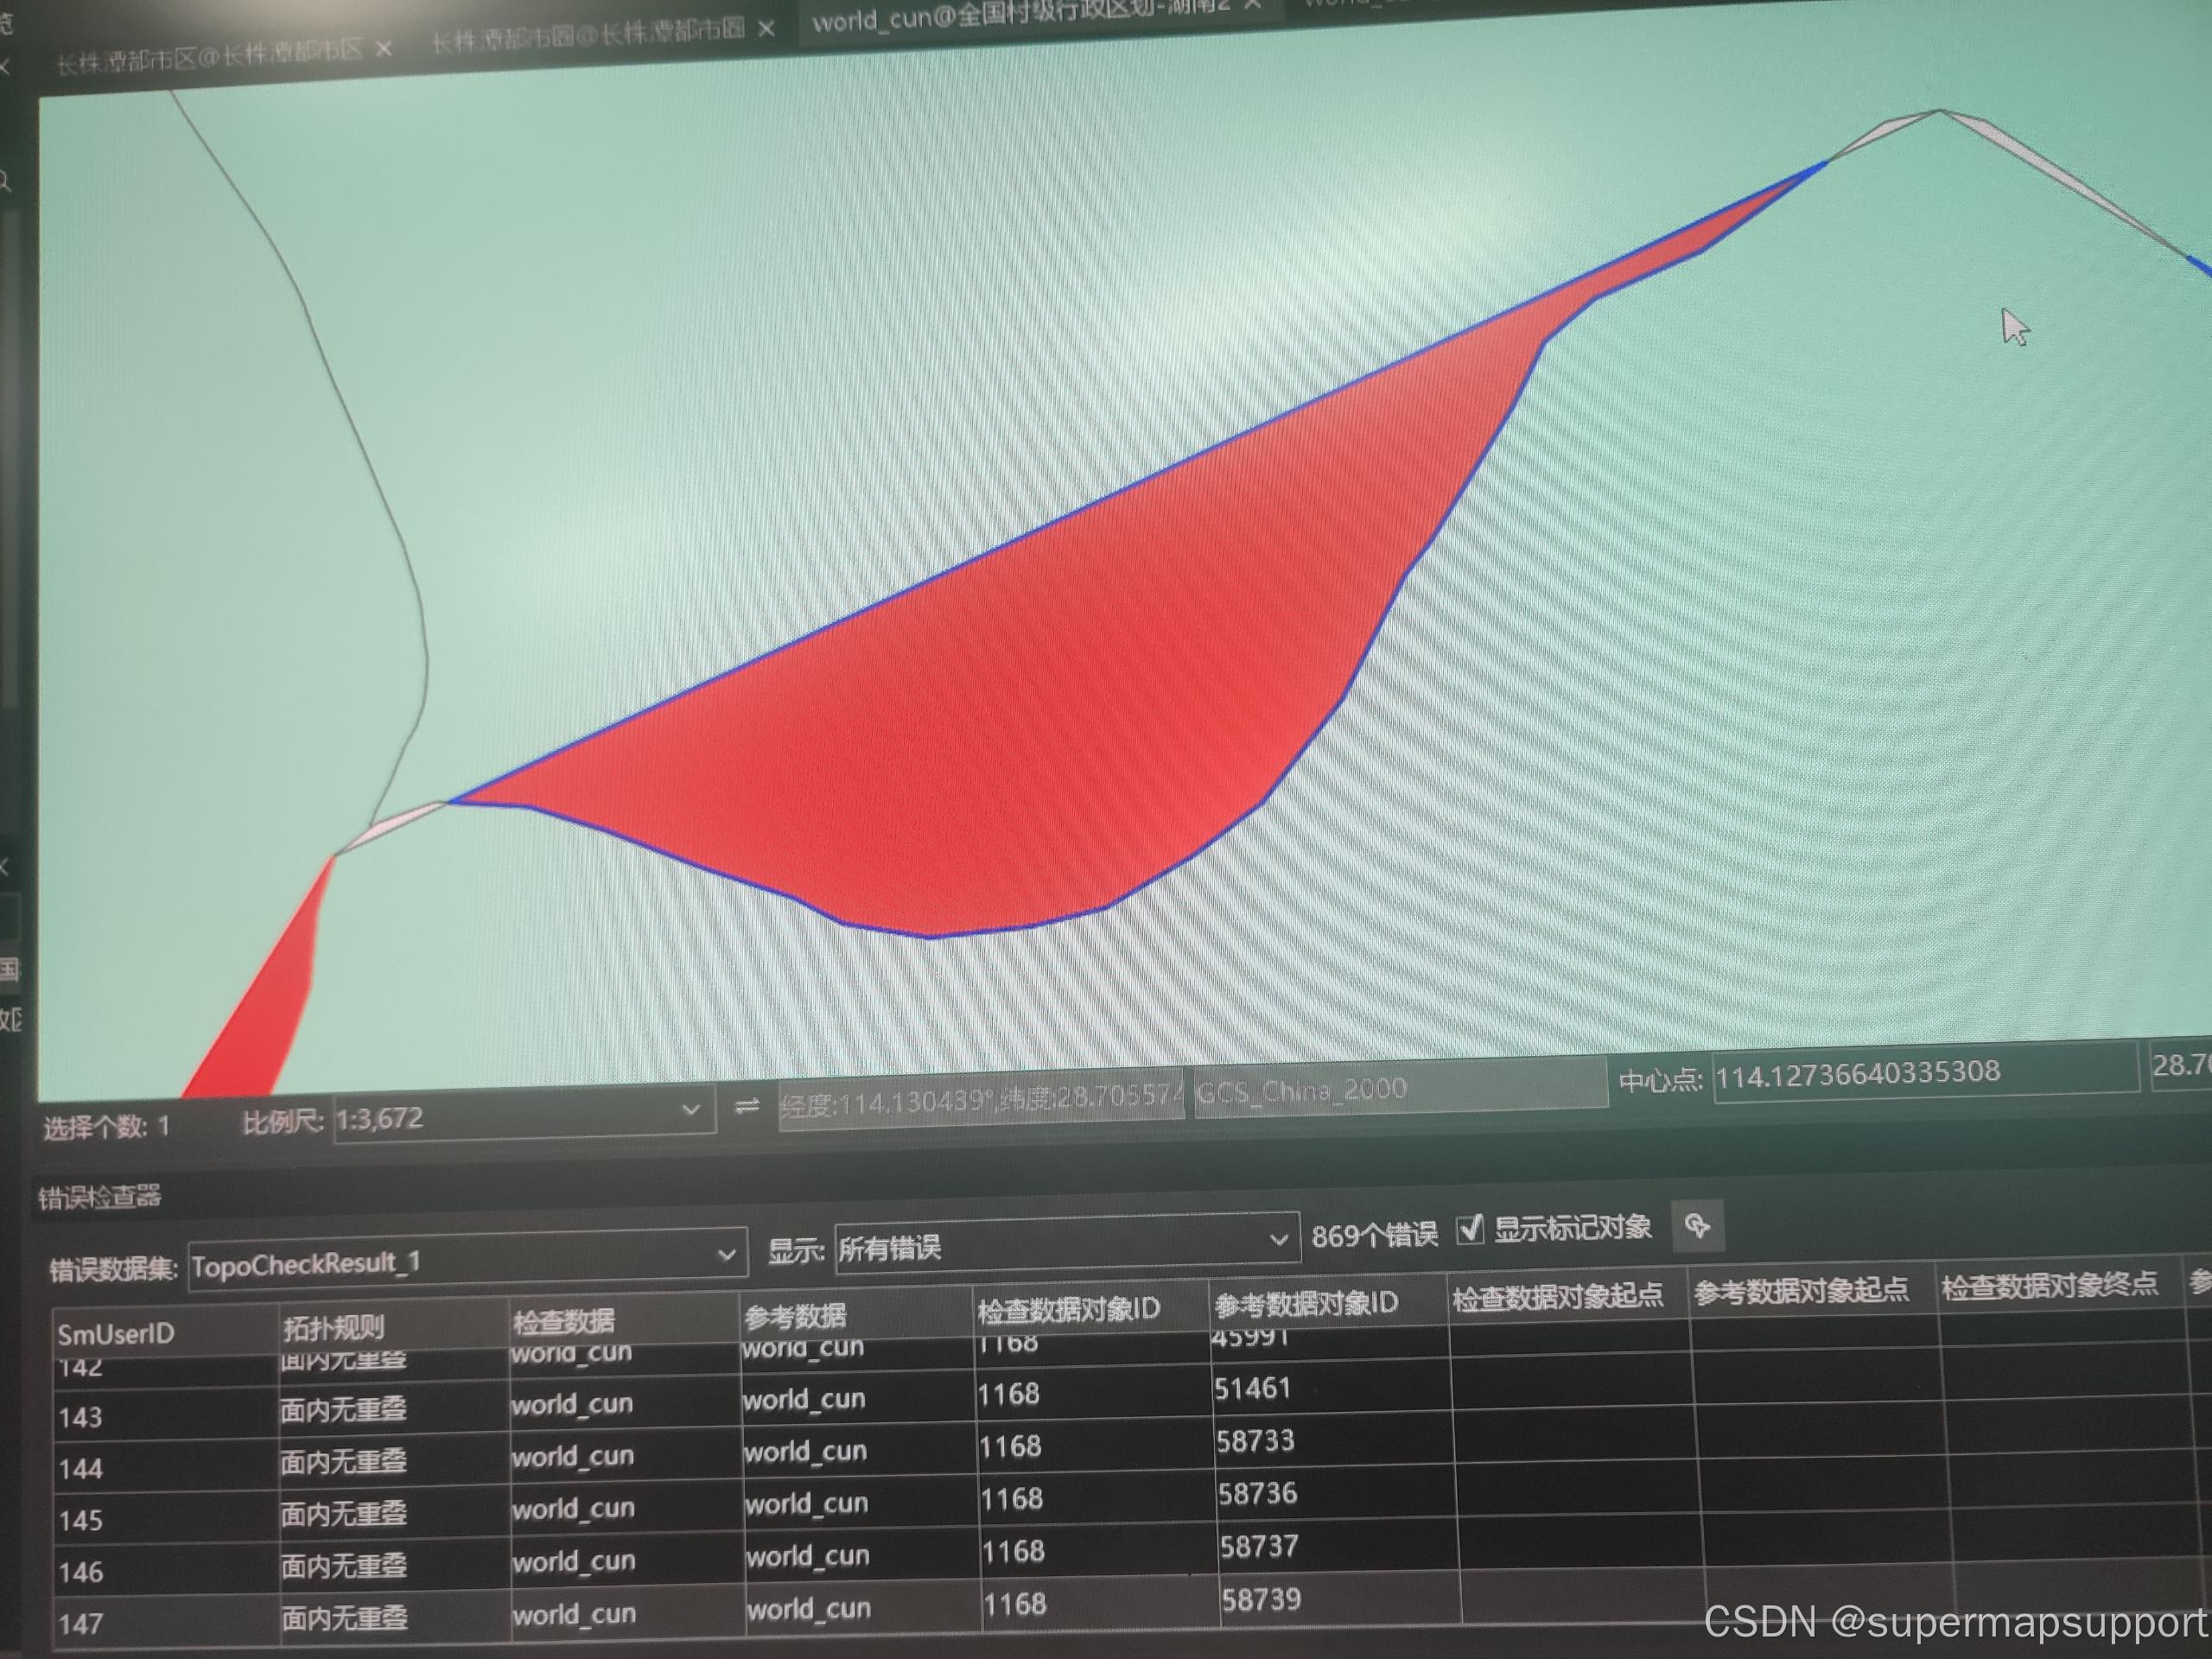The width and height of the screenshot is (2212, 1659).
Task: Open the 显示 所有错误 filter dropdown
Action: 1278,1240
